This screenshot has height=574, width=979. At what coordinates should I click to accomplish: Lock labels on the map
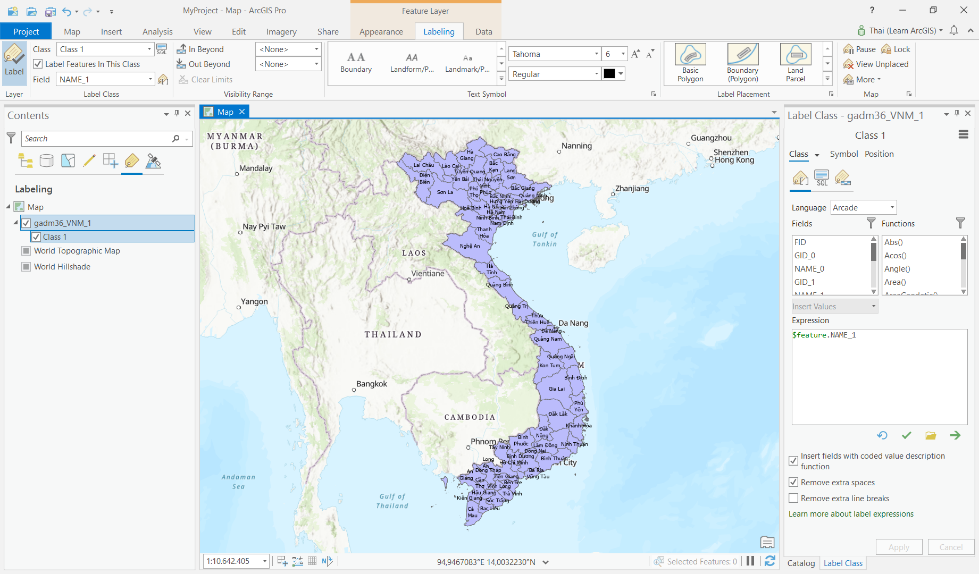(896, 49)
